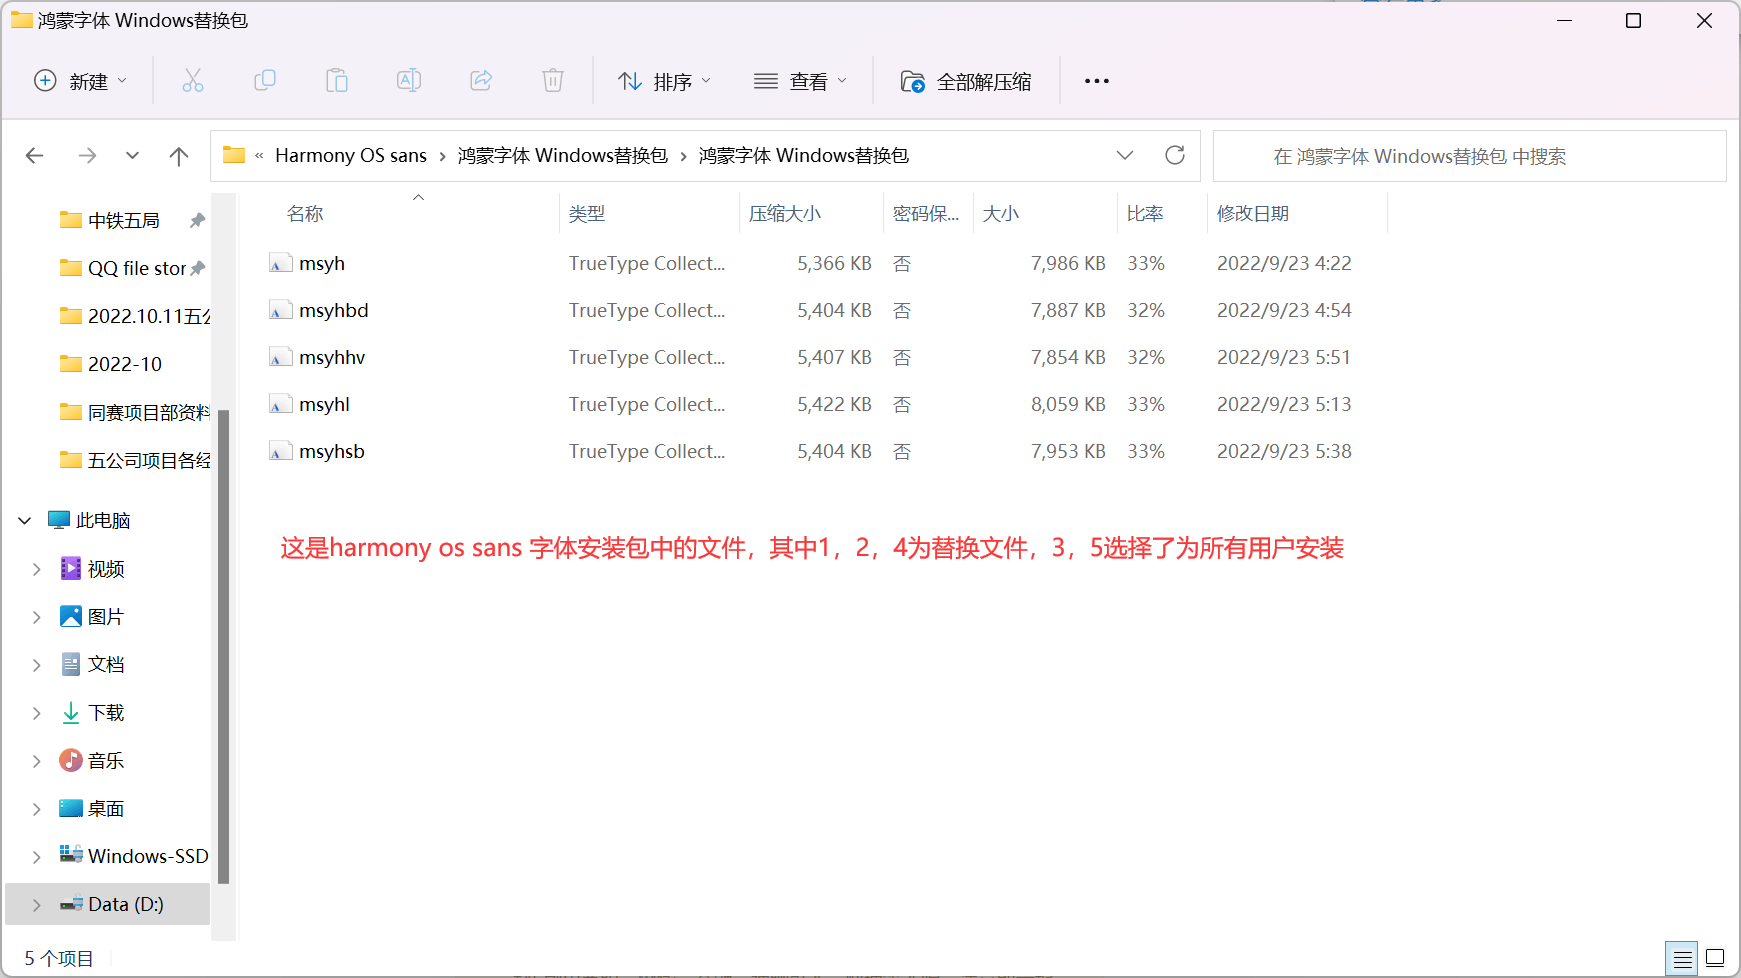Click the Rename icon in toolbar
The height and width of the screenshot is (978, 1741).
409,81
